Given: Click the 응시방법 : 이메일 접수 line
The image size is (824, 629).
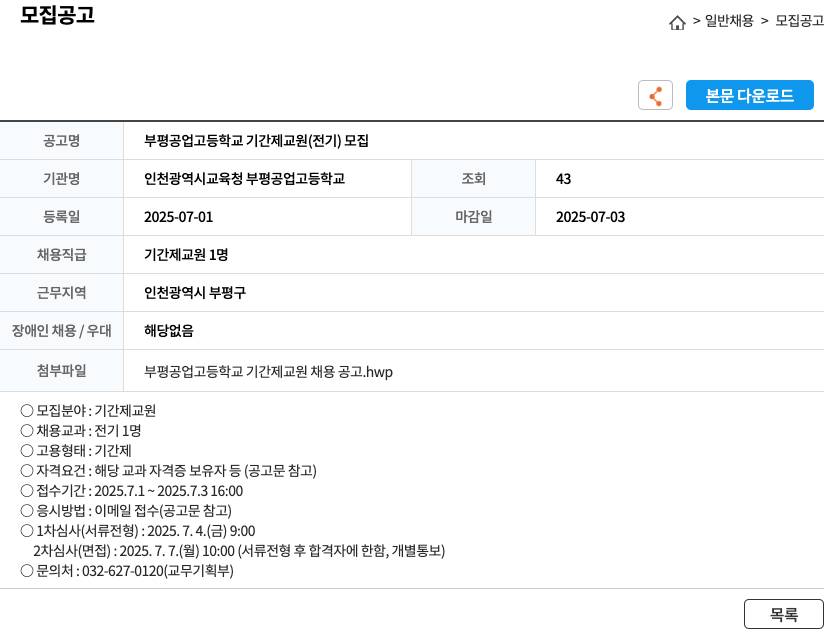Looking at the screenshot, I should point(126,511).
